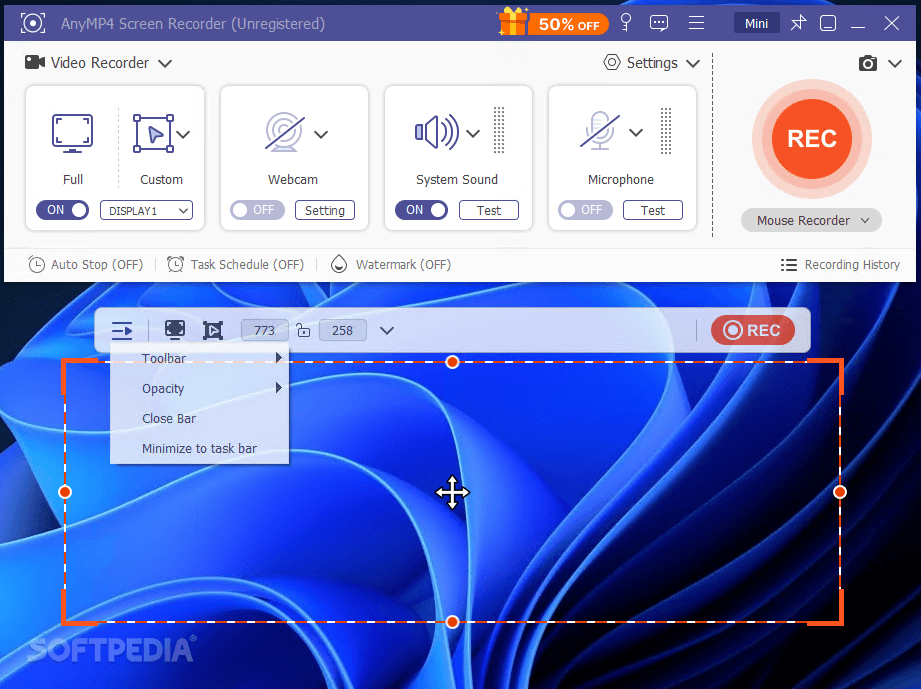The width and height of the screenshot is (921, 689).
Task: Click the bottom middle region resize handle
Action: pos(452,621)
